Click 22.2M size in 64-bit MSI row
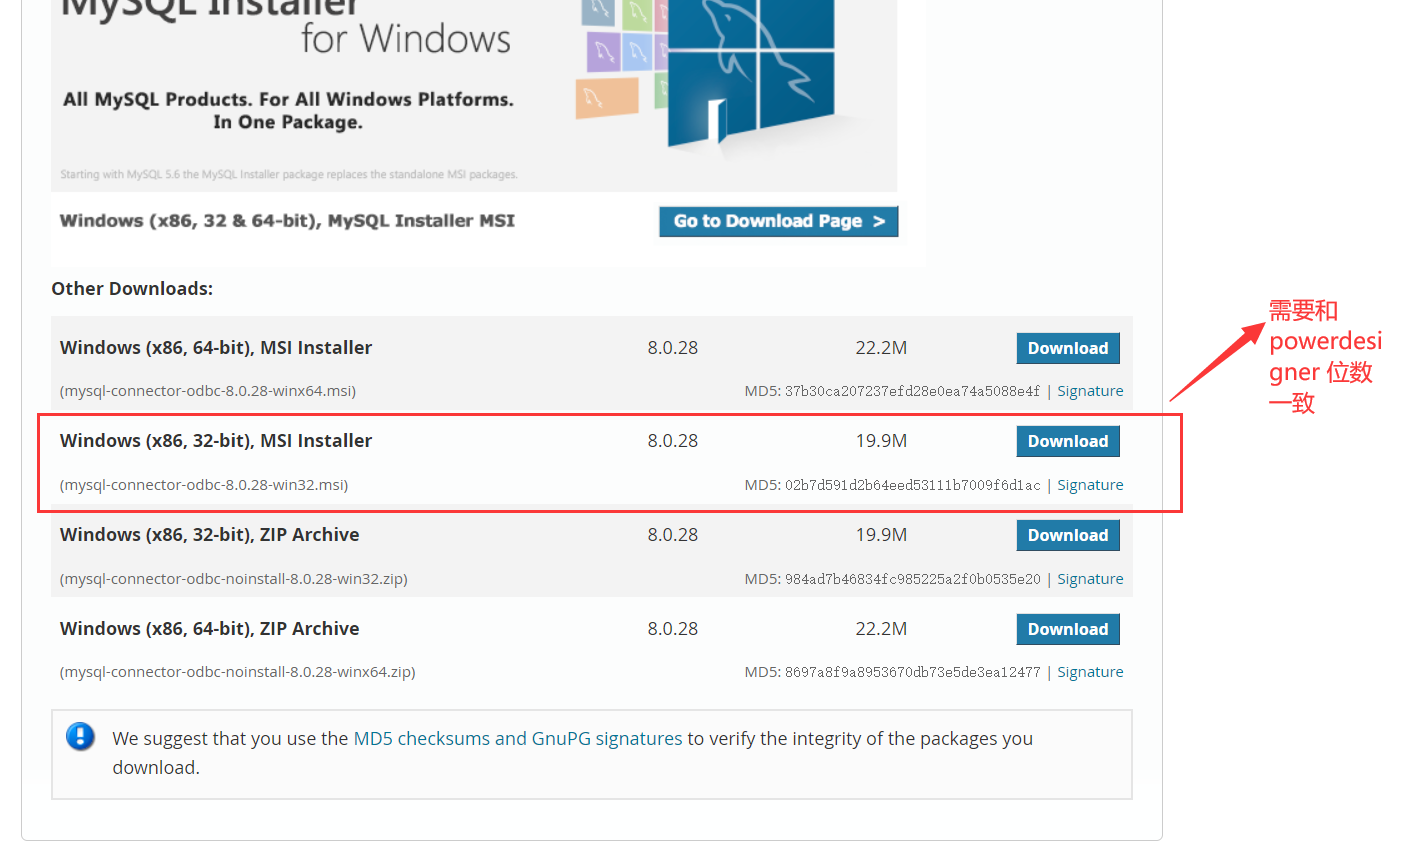This screenshot has width=1402, height=857. point(881,348)
